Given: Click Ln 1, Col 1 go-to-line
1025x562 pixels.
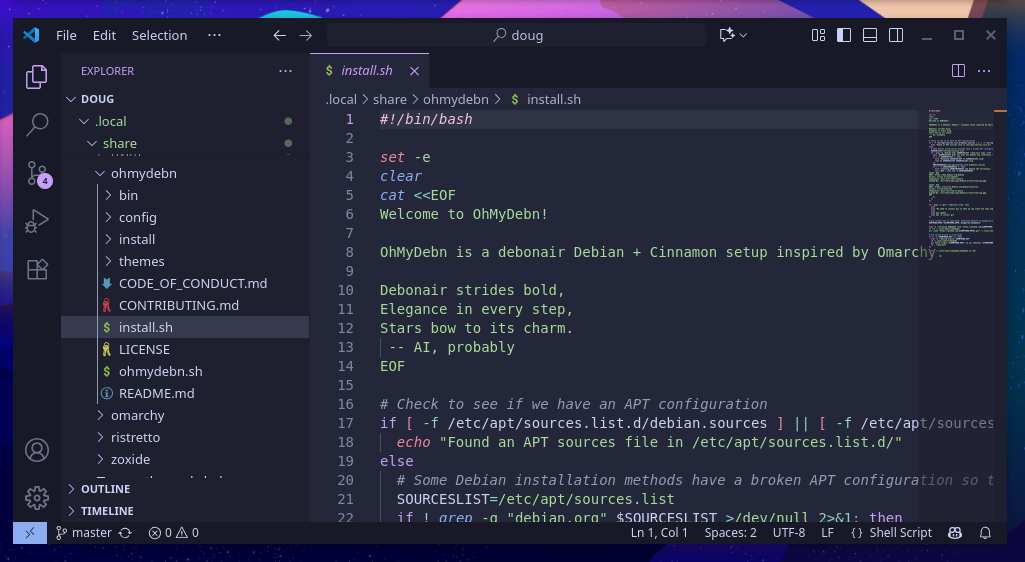Looking at the screenshot, I should pos(659,533).
